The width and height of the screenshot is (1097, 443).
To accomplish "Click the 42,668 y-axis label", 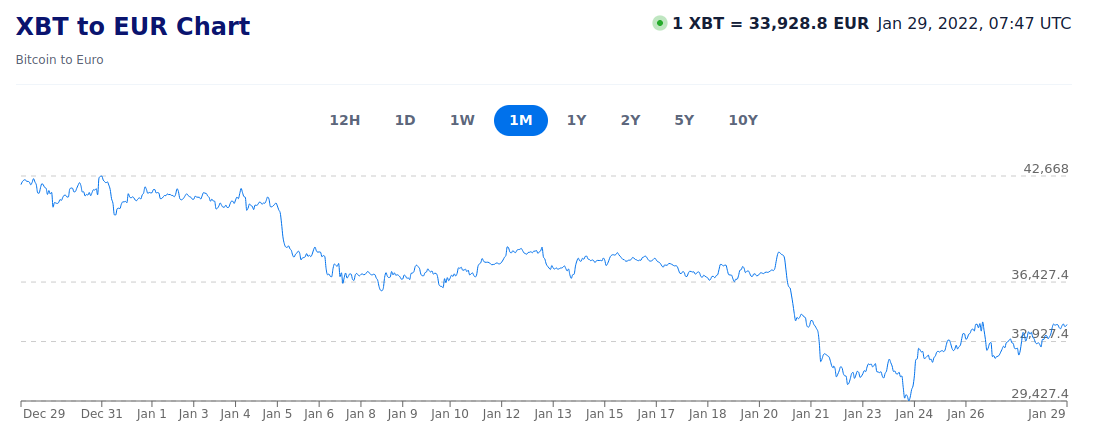I will point(1046,169).
